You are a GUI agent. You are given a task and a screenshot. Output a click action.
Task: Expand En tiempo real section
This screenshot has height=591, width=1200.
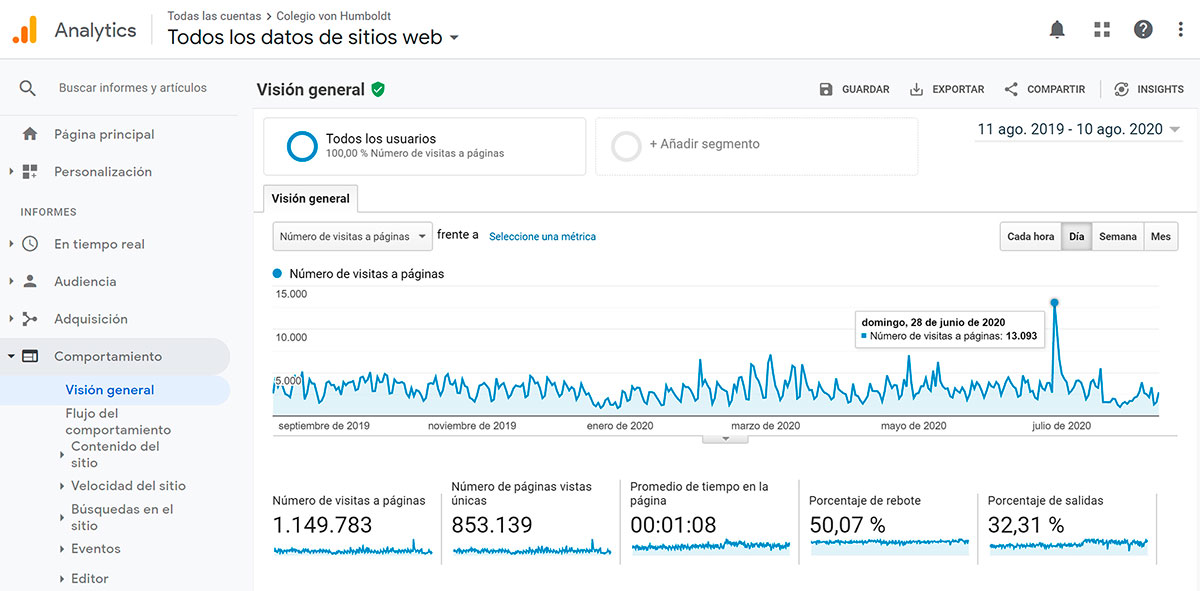coord(12,244)
